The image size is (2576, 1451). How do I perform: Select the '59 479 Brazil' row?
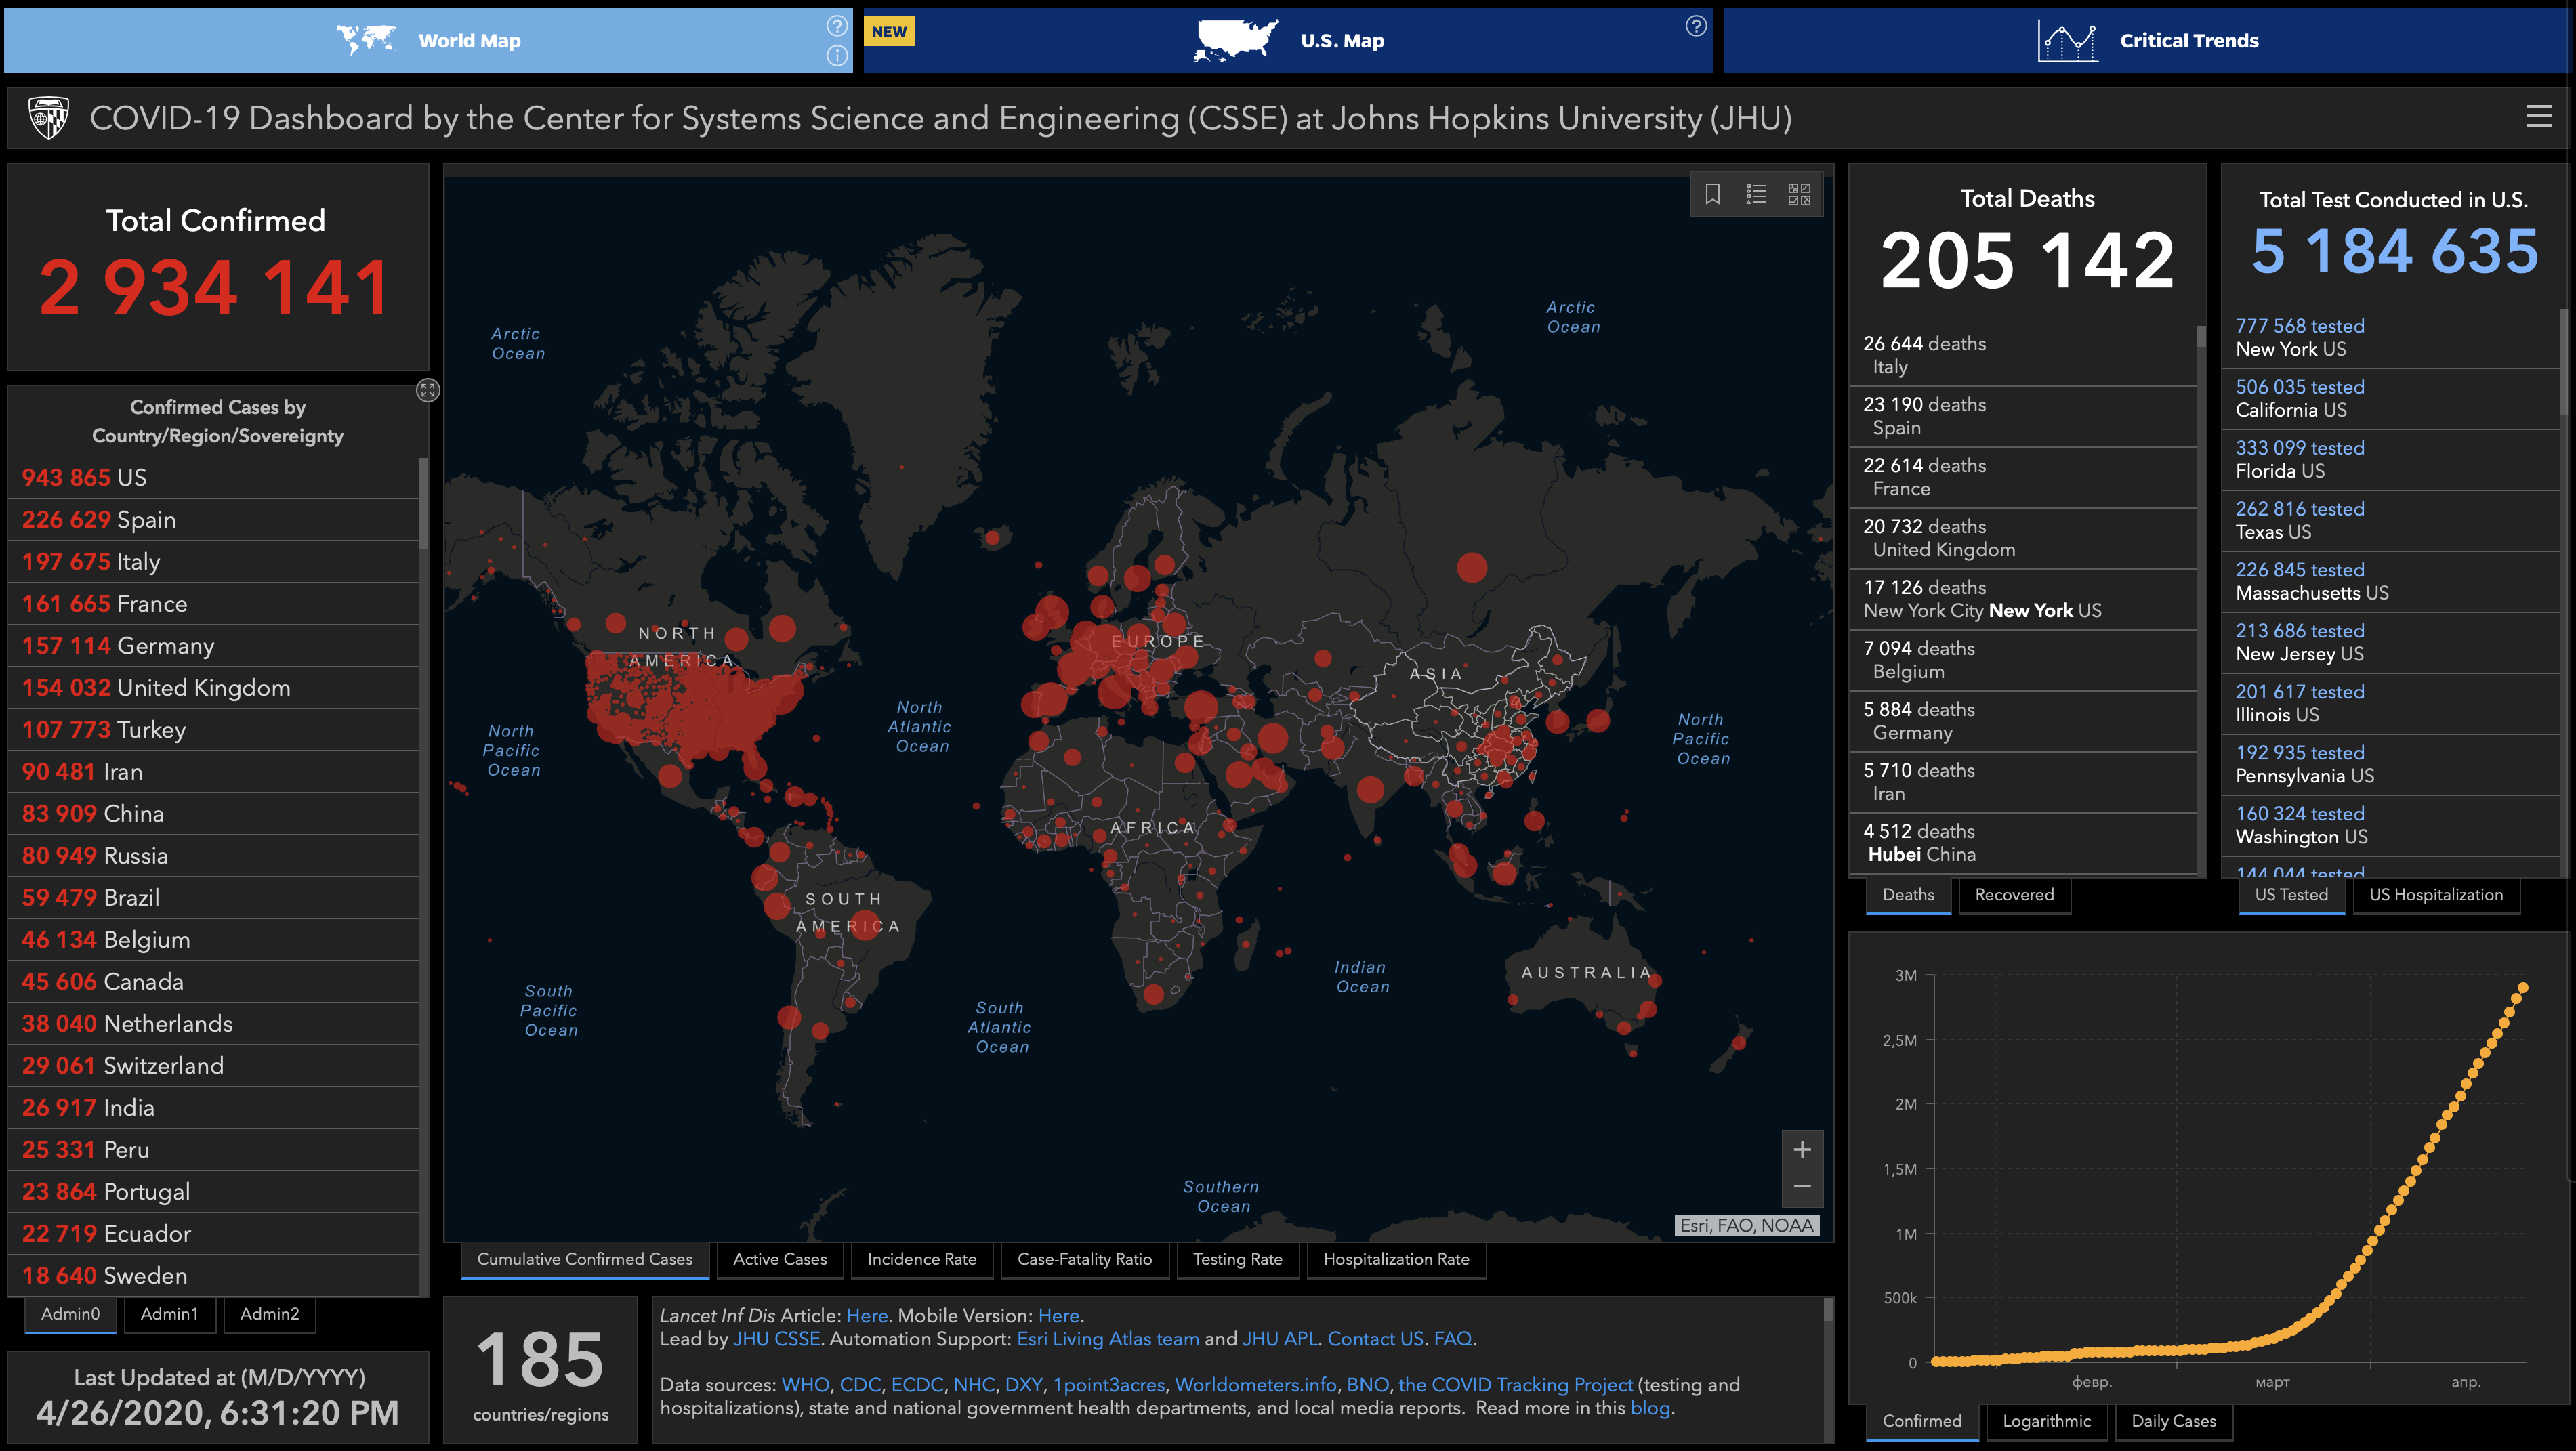213,898
